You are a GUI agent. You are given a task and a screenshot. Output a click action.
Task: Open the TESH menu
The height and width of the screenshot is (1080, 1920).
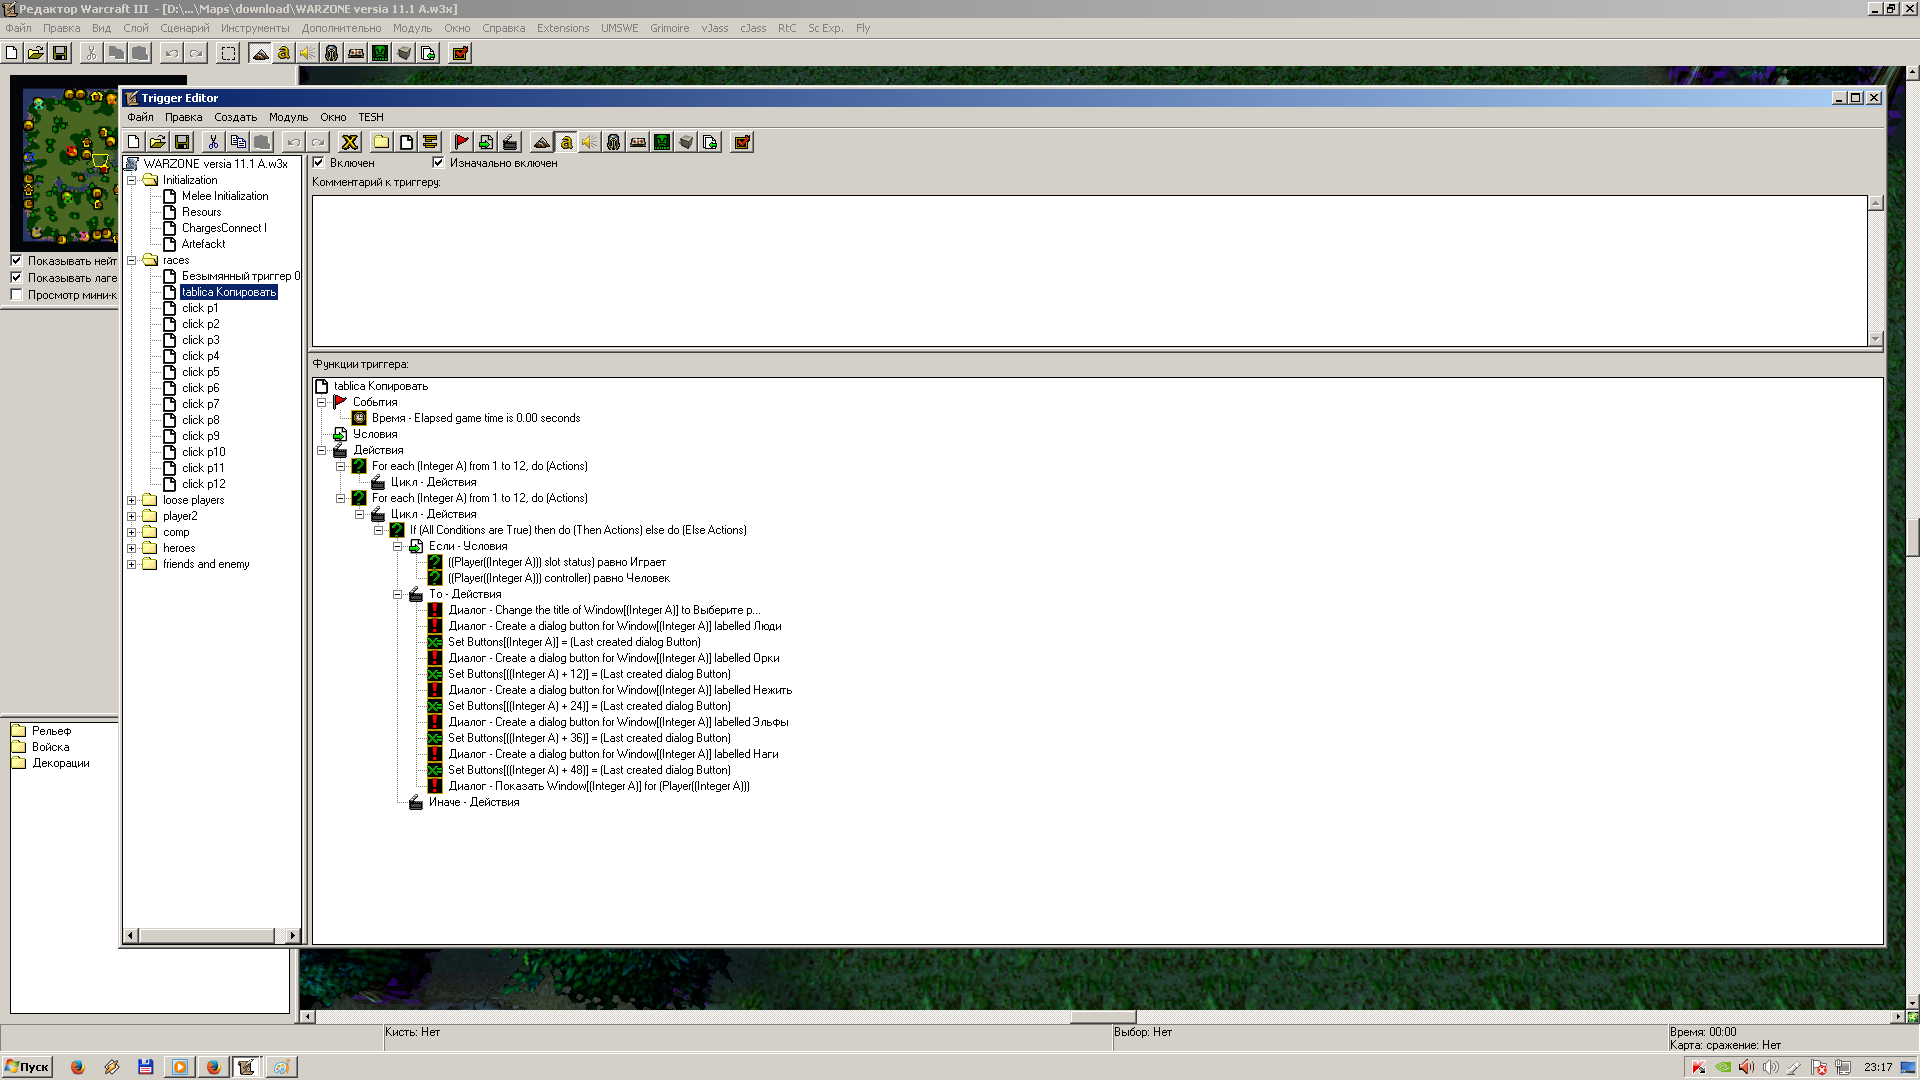pos(371,117)
